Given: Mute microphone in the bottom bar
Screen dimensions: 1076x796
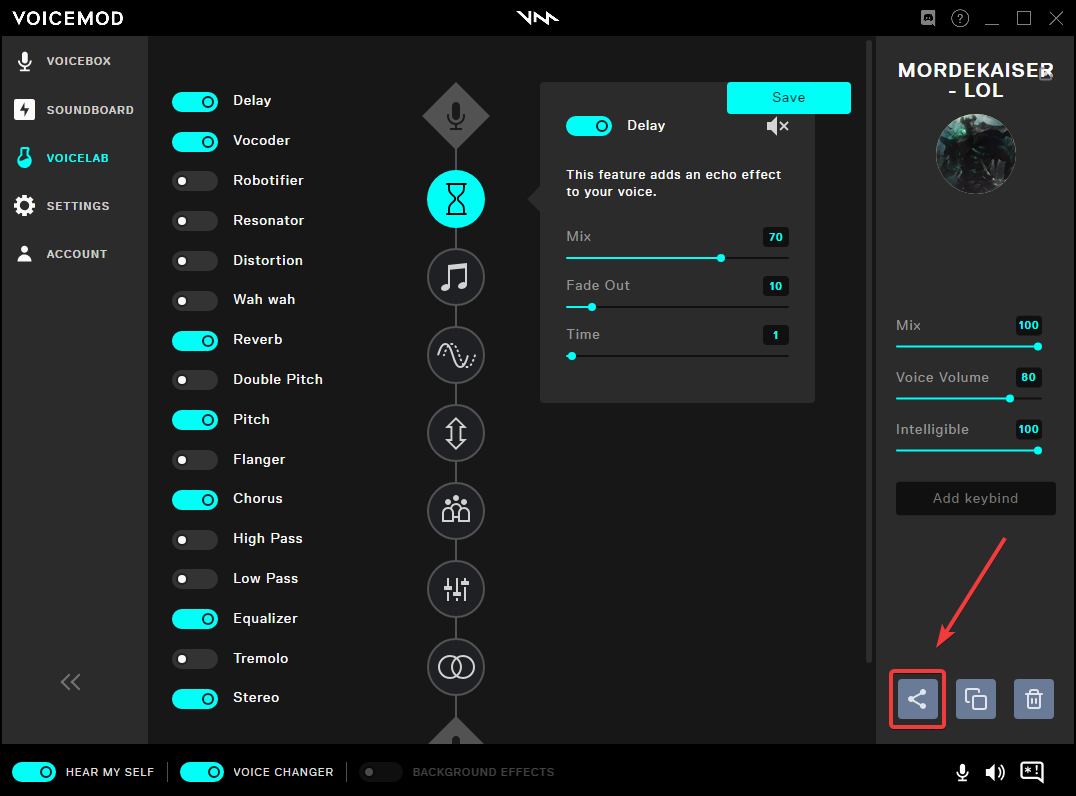Looking at the screenshot, I should coord(963,773).
